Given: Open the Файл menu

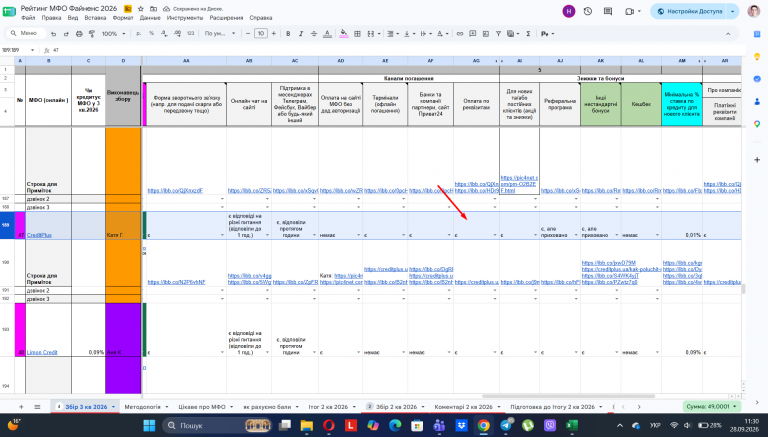Looking at the screenshot, I should pyautogui.click(x=28, y=18).
